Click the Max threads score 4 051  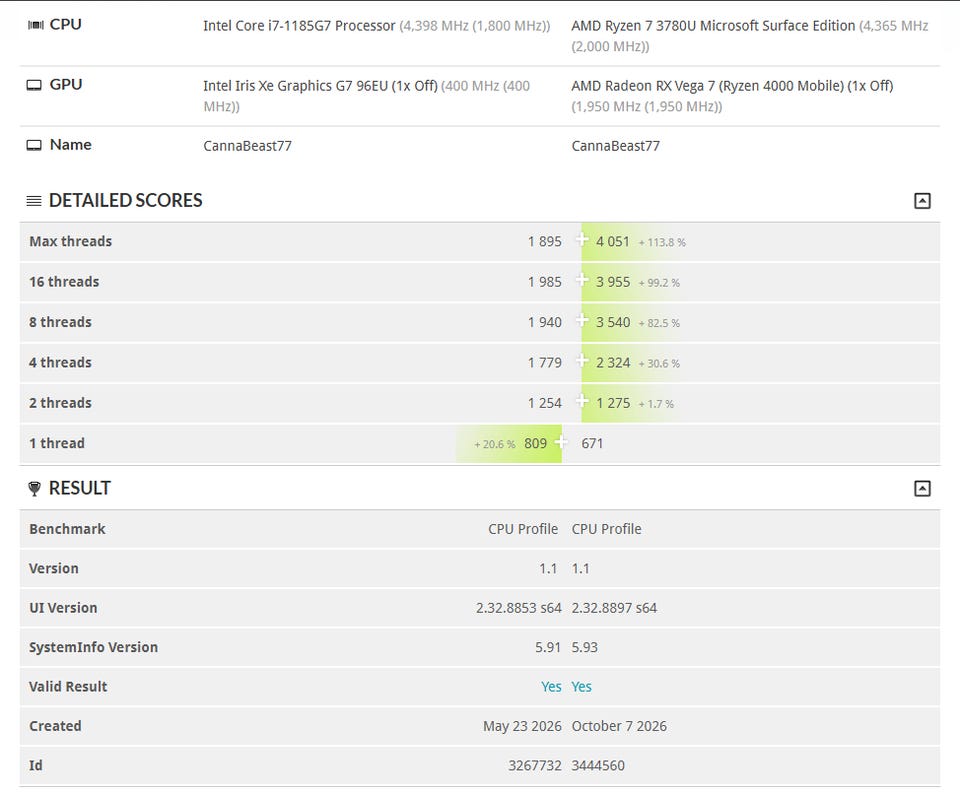click(x=613, y=242)
